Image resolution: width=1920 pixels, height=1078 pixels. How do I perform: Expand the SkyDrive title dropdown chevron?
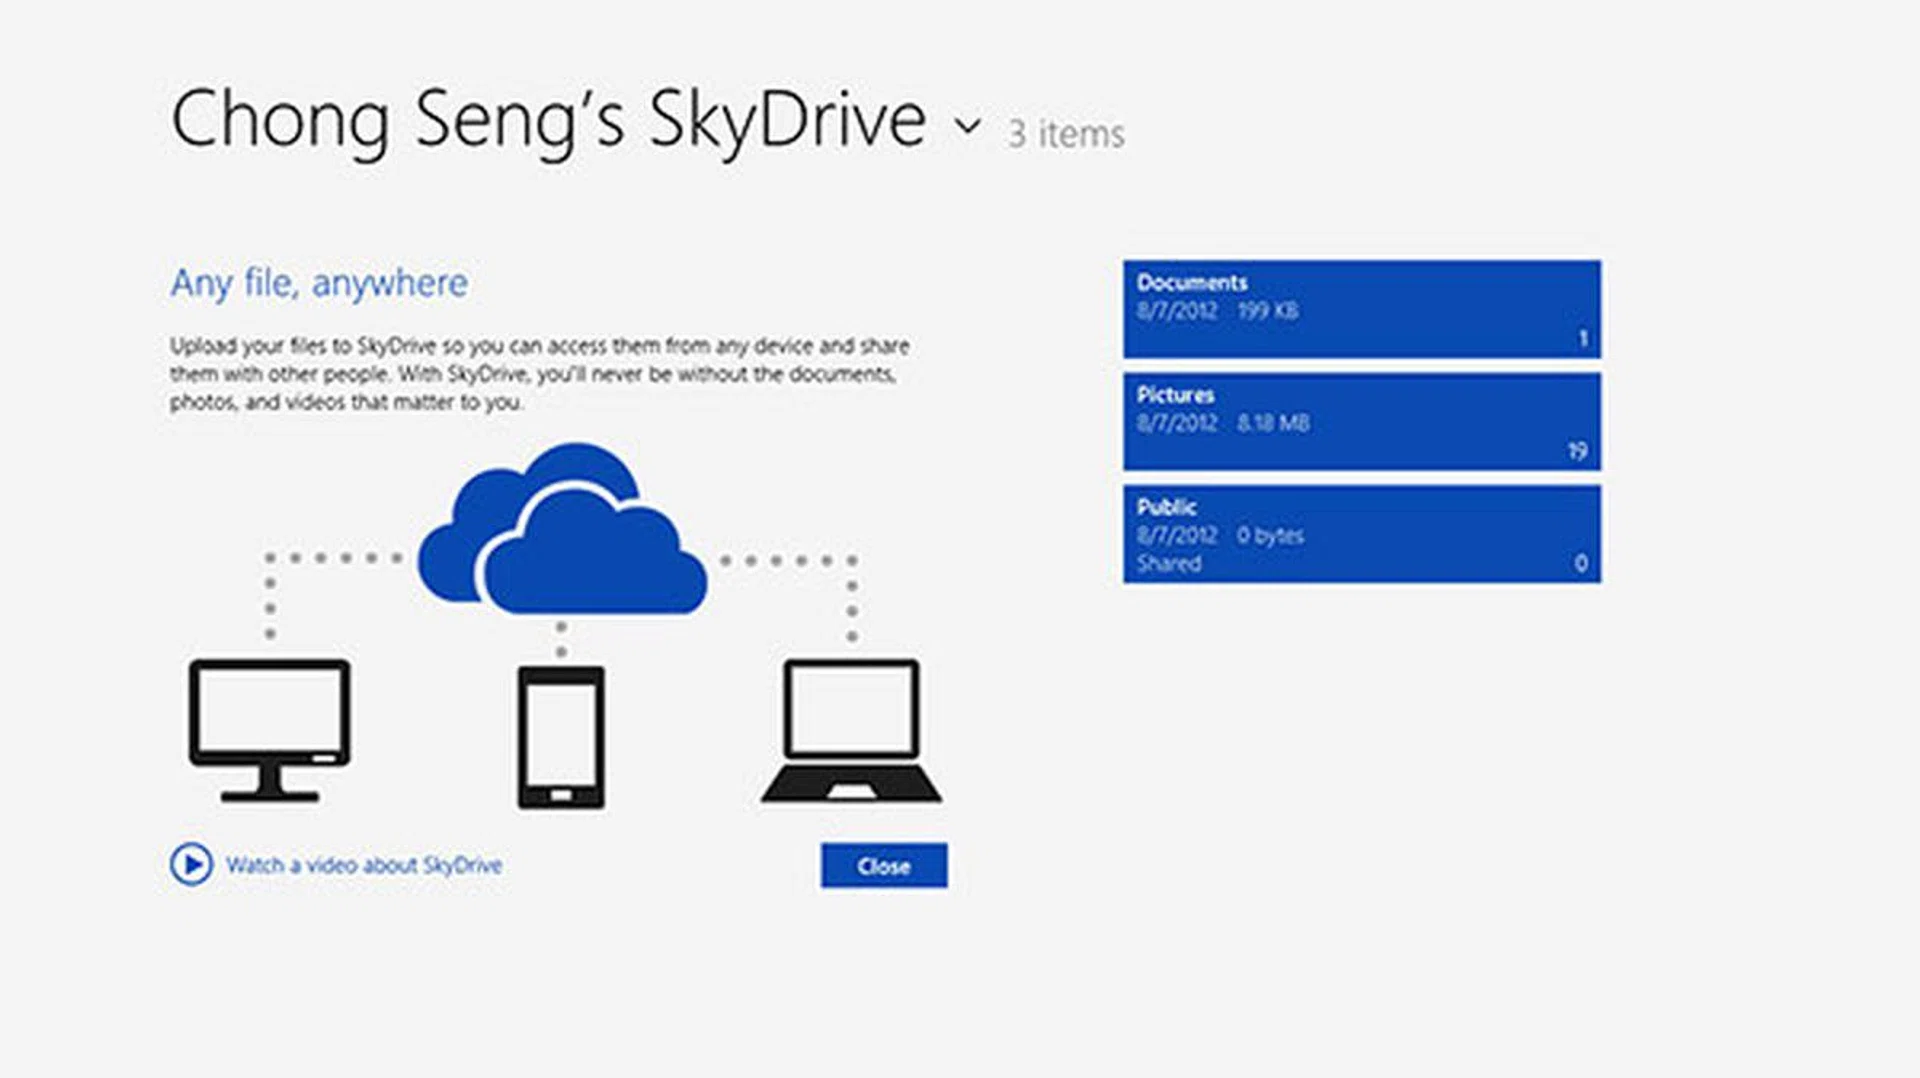tap(967, 126)
